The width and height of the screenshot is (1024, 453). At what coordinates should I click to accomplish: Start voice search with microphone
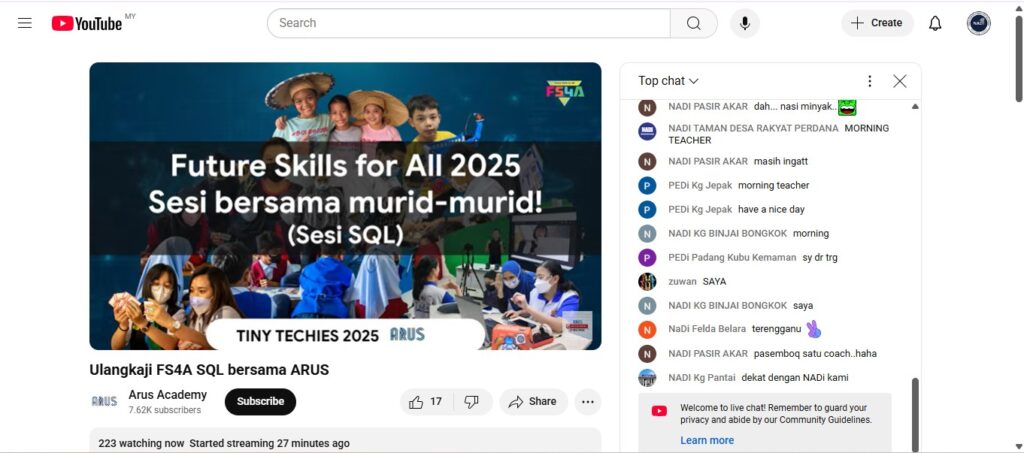(744, 23)
